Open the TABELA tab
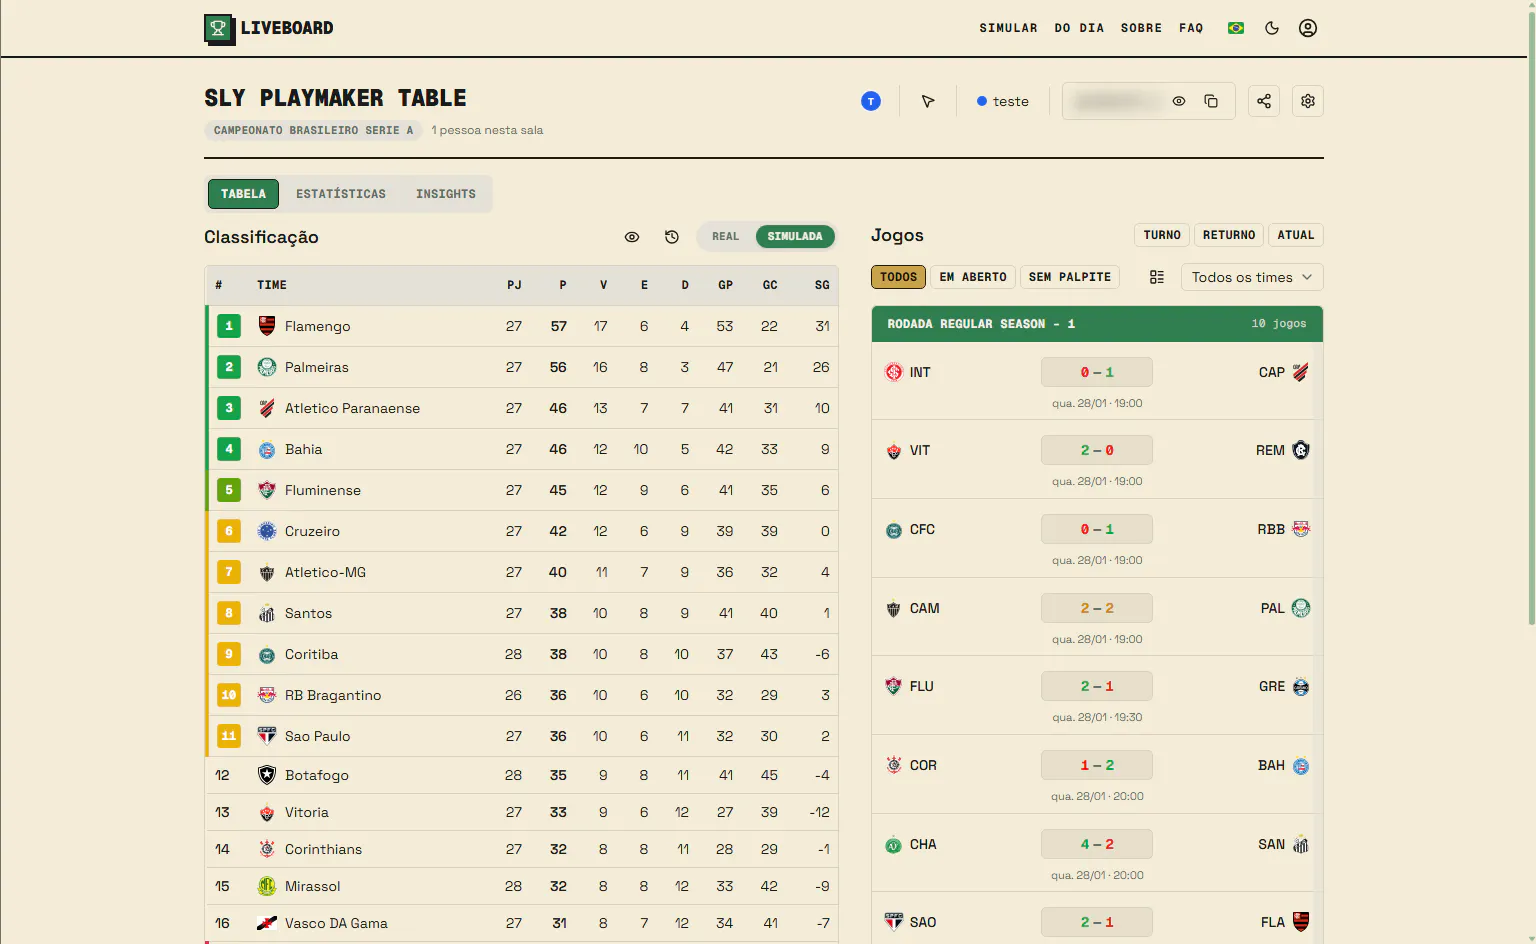The image size is (1536, 944). (x=243, y=194)
